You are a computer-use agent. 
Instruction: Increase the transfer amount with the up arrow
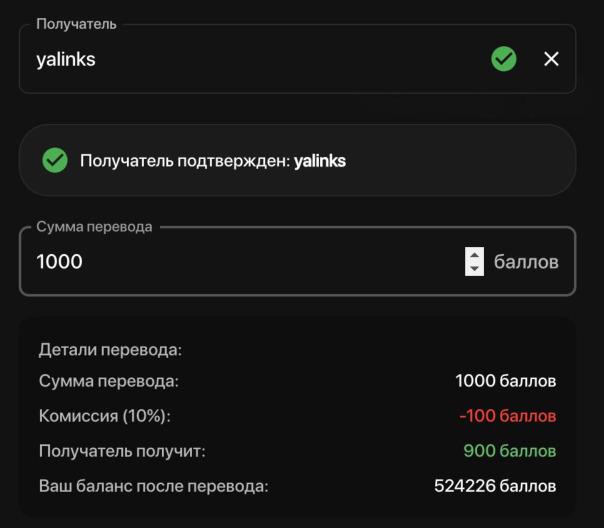pos(474,255)
